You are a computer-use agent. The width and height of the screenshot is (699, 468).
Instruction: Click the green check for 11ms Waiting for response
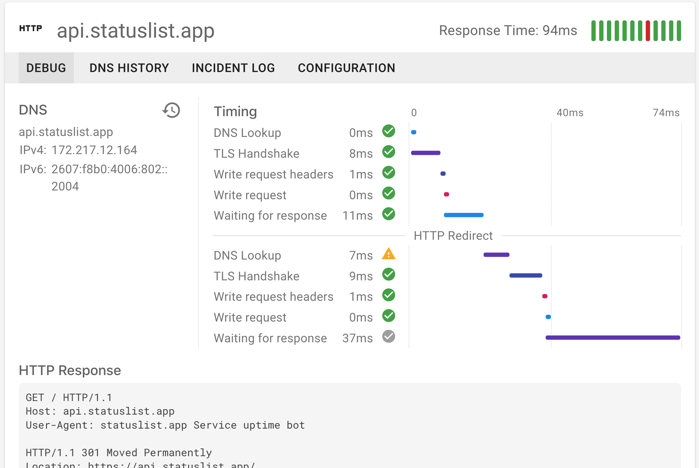click(389, 214)
